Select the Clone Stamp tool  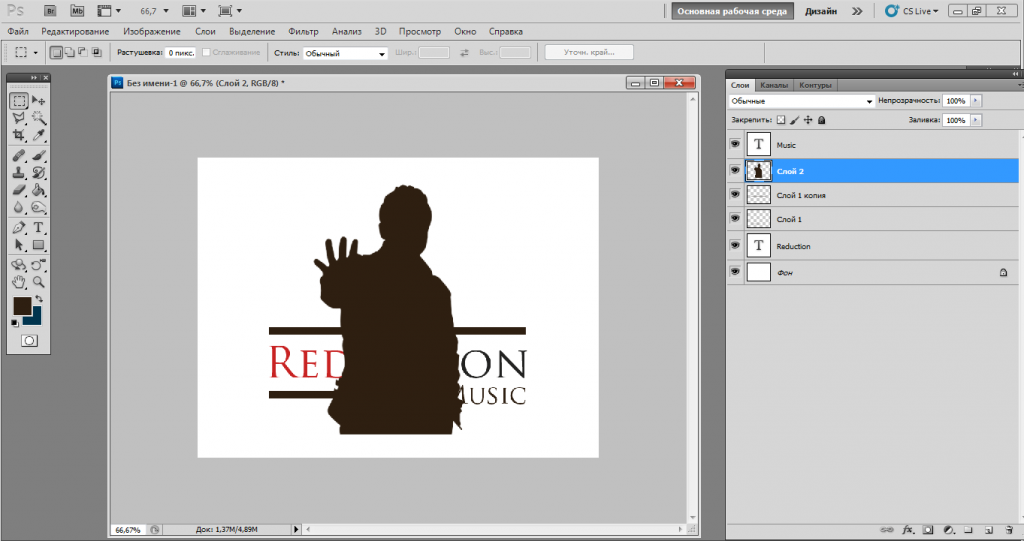pos(19,172)
